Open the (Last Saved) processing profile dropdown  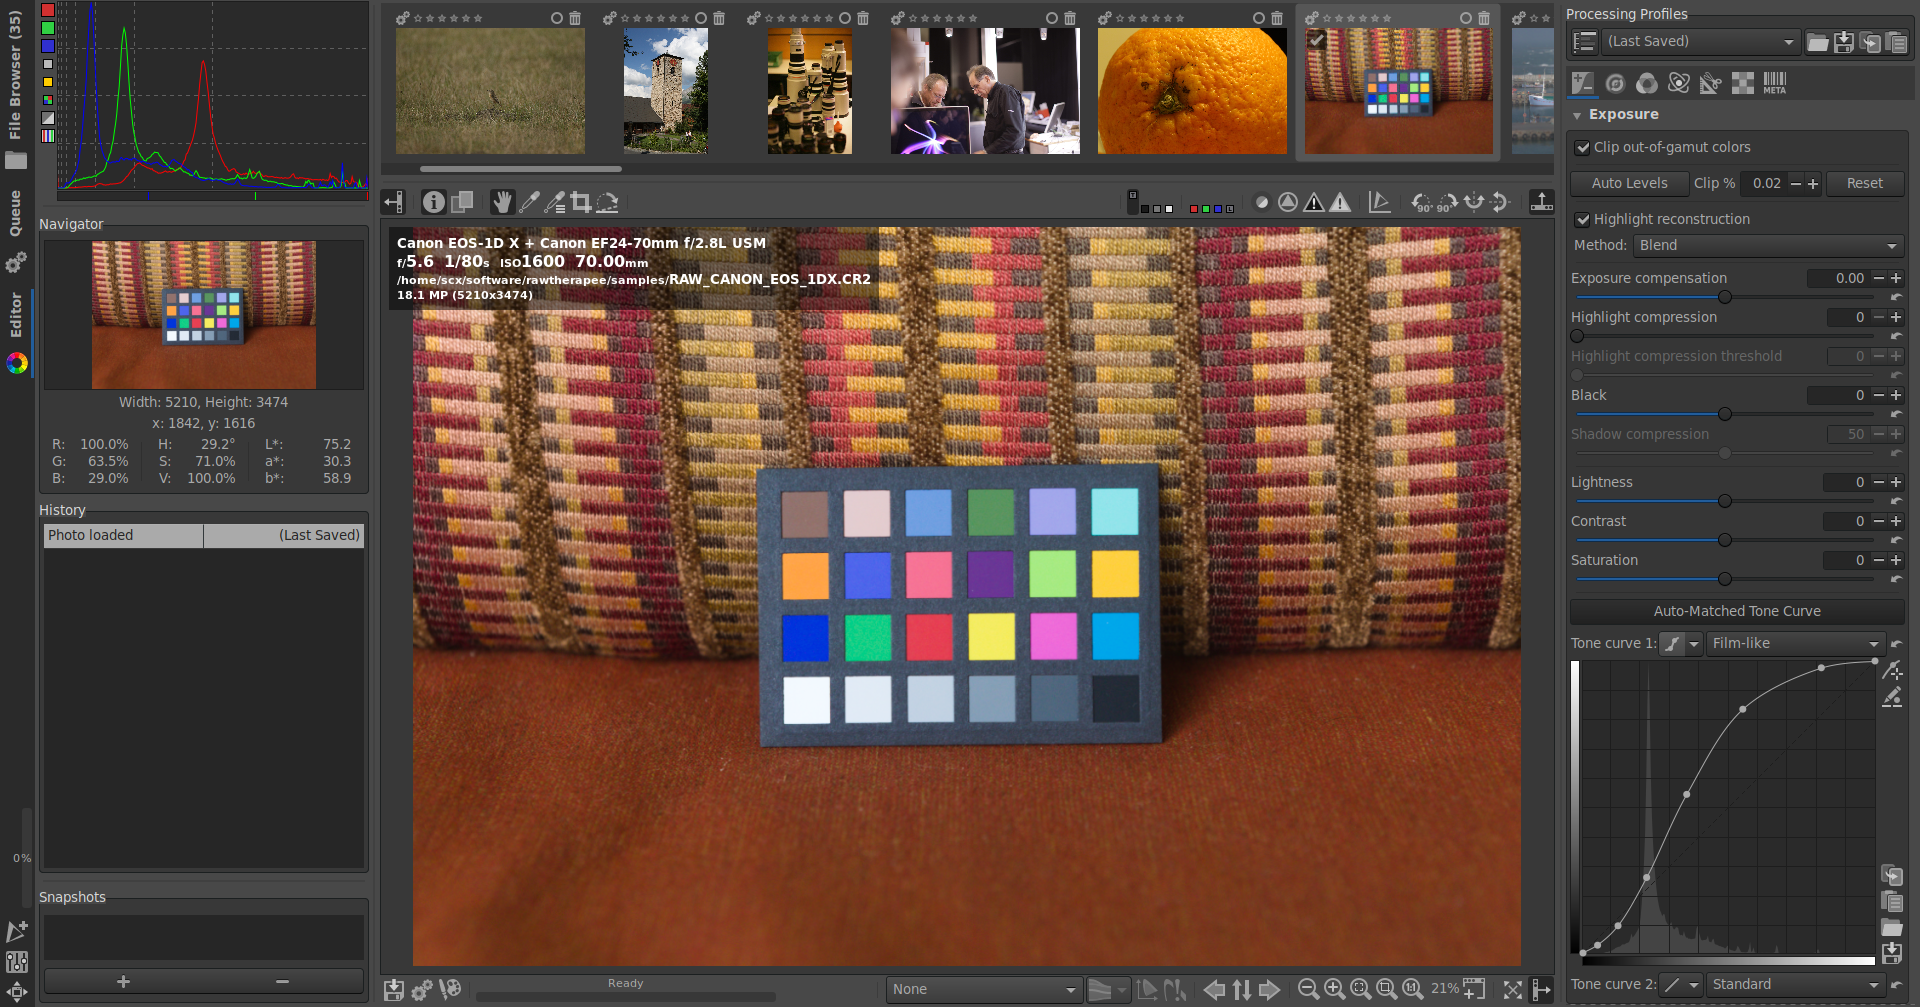coord(1700,42)
